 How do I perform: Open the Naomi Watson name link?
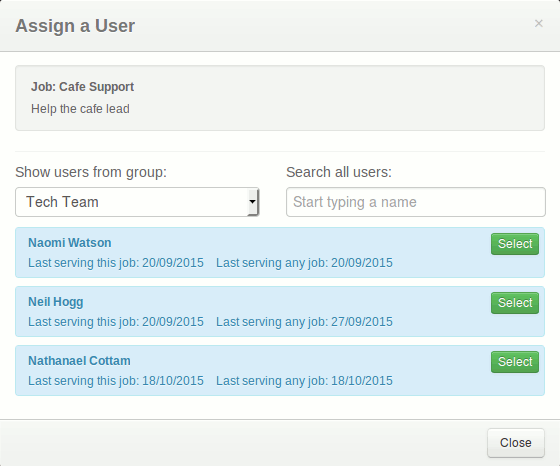pos(70,243)
